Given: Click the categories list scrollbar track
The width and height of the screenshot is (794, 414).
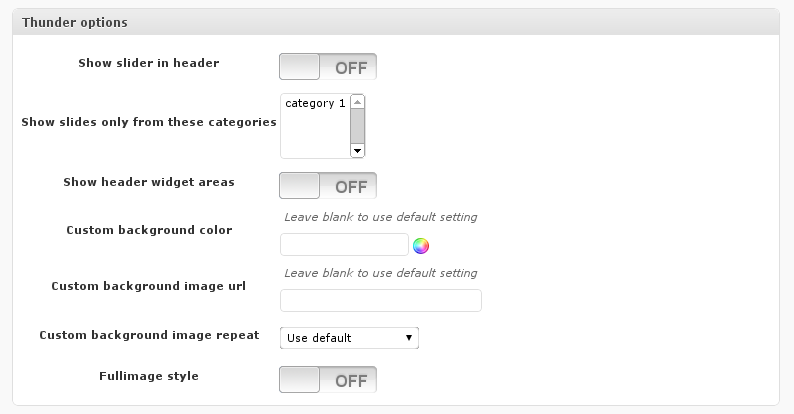Looking at the screenshot, I should pyautogui.click(x=358, y=127).
